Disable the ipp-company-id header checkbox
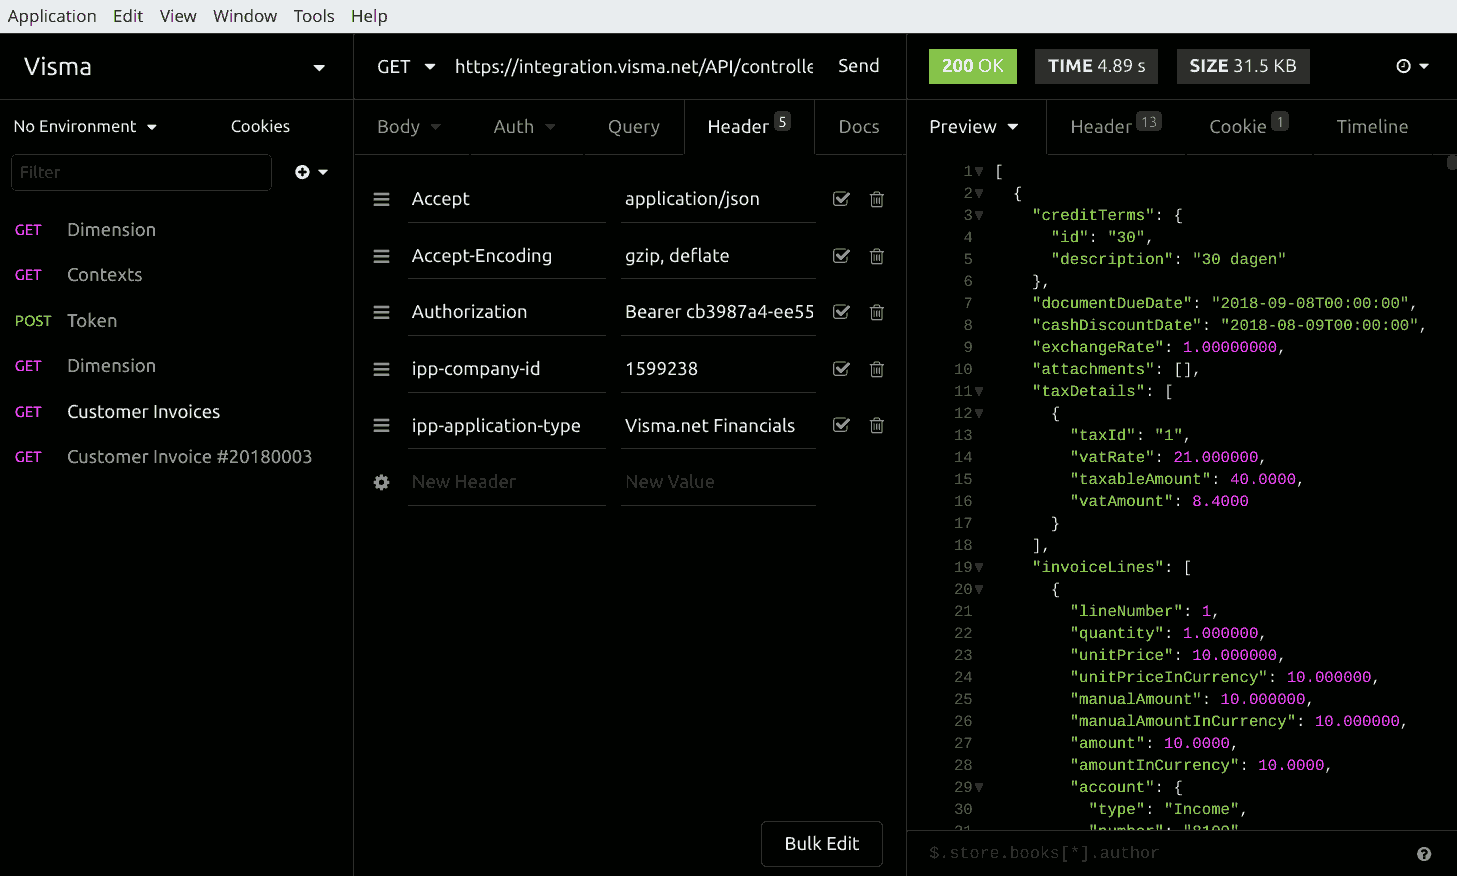This screenshot has height=876, width=1457. (841, 369)
